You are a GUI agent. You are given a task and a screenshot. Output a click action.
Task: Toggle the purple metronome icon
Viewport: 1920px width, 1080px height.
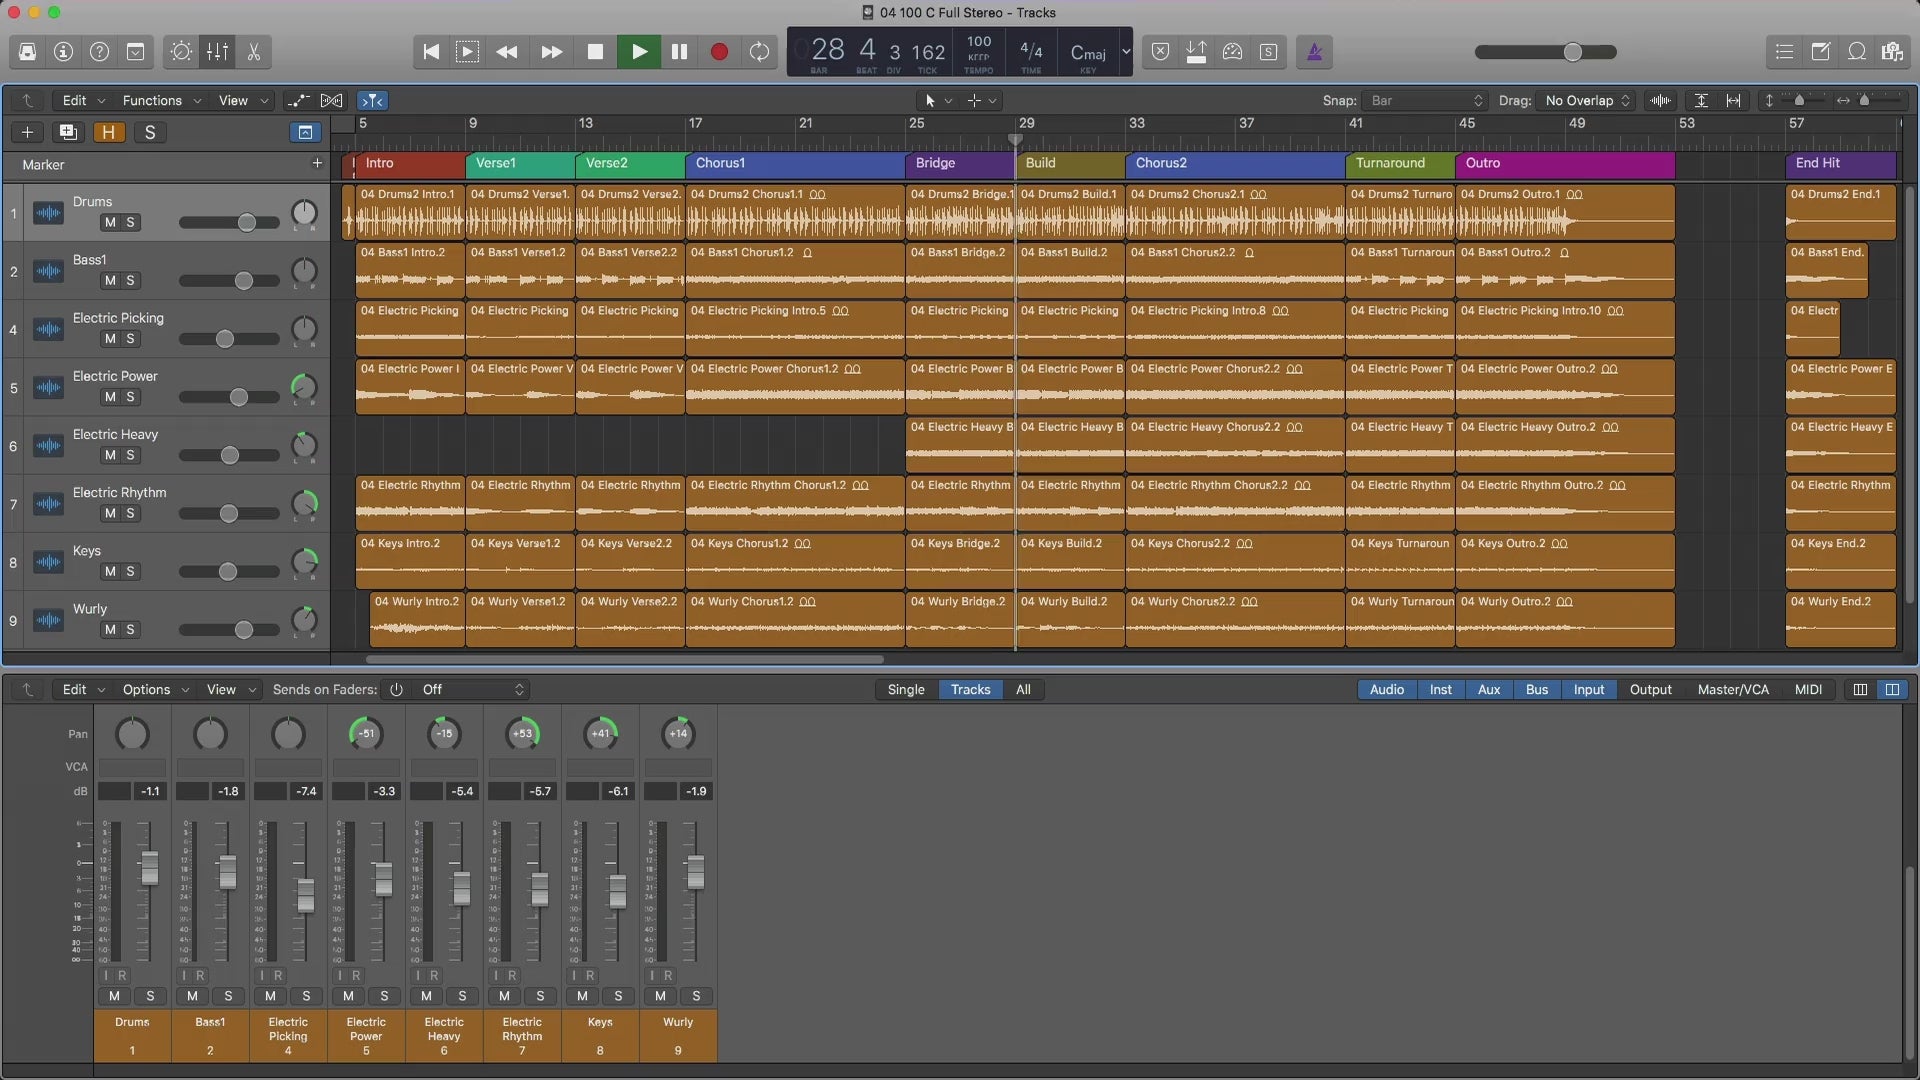[x=1314, y=52]
